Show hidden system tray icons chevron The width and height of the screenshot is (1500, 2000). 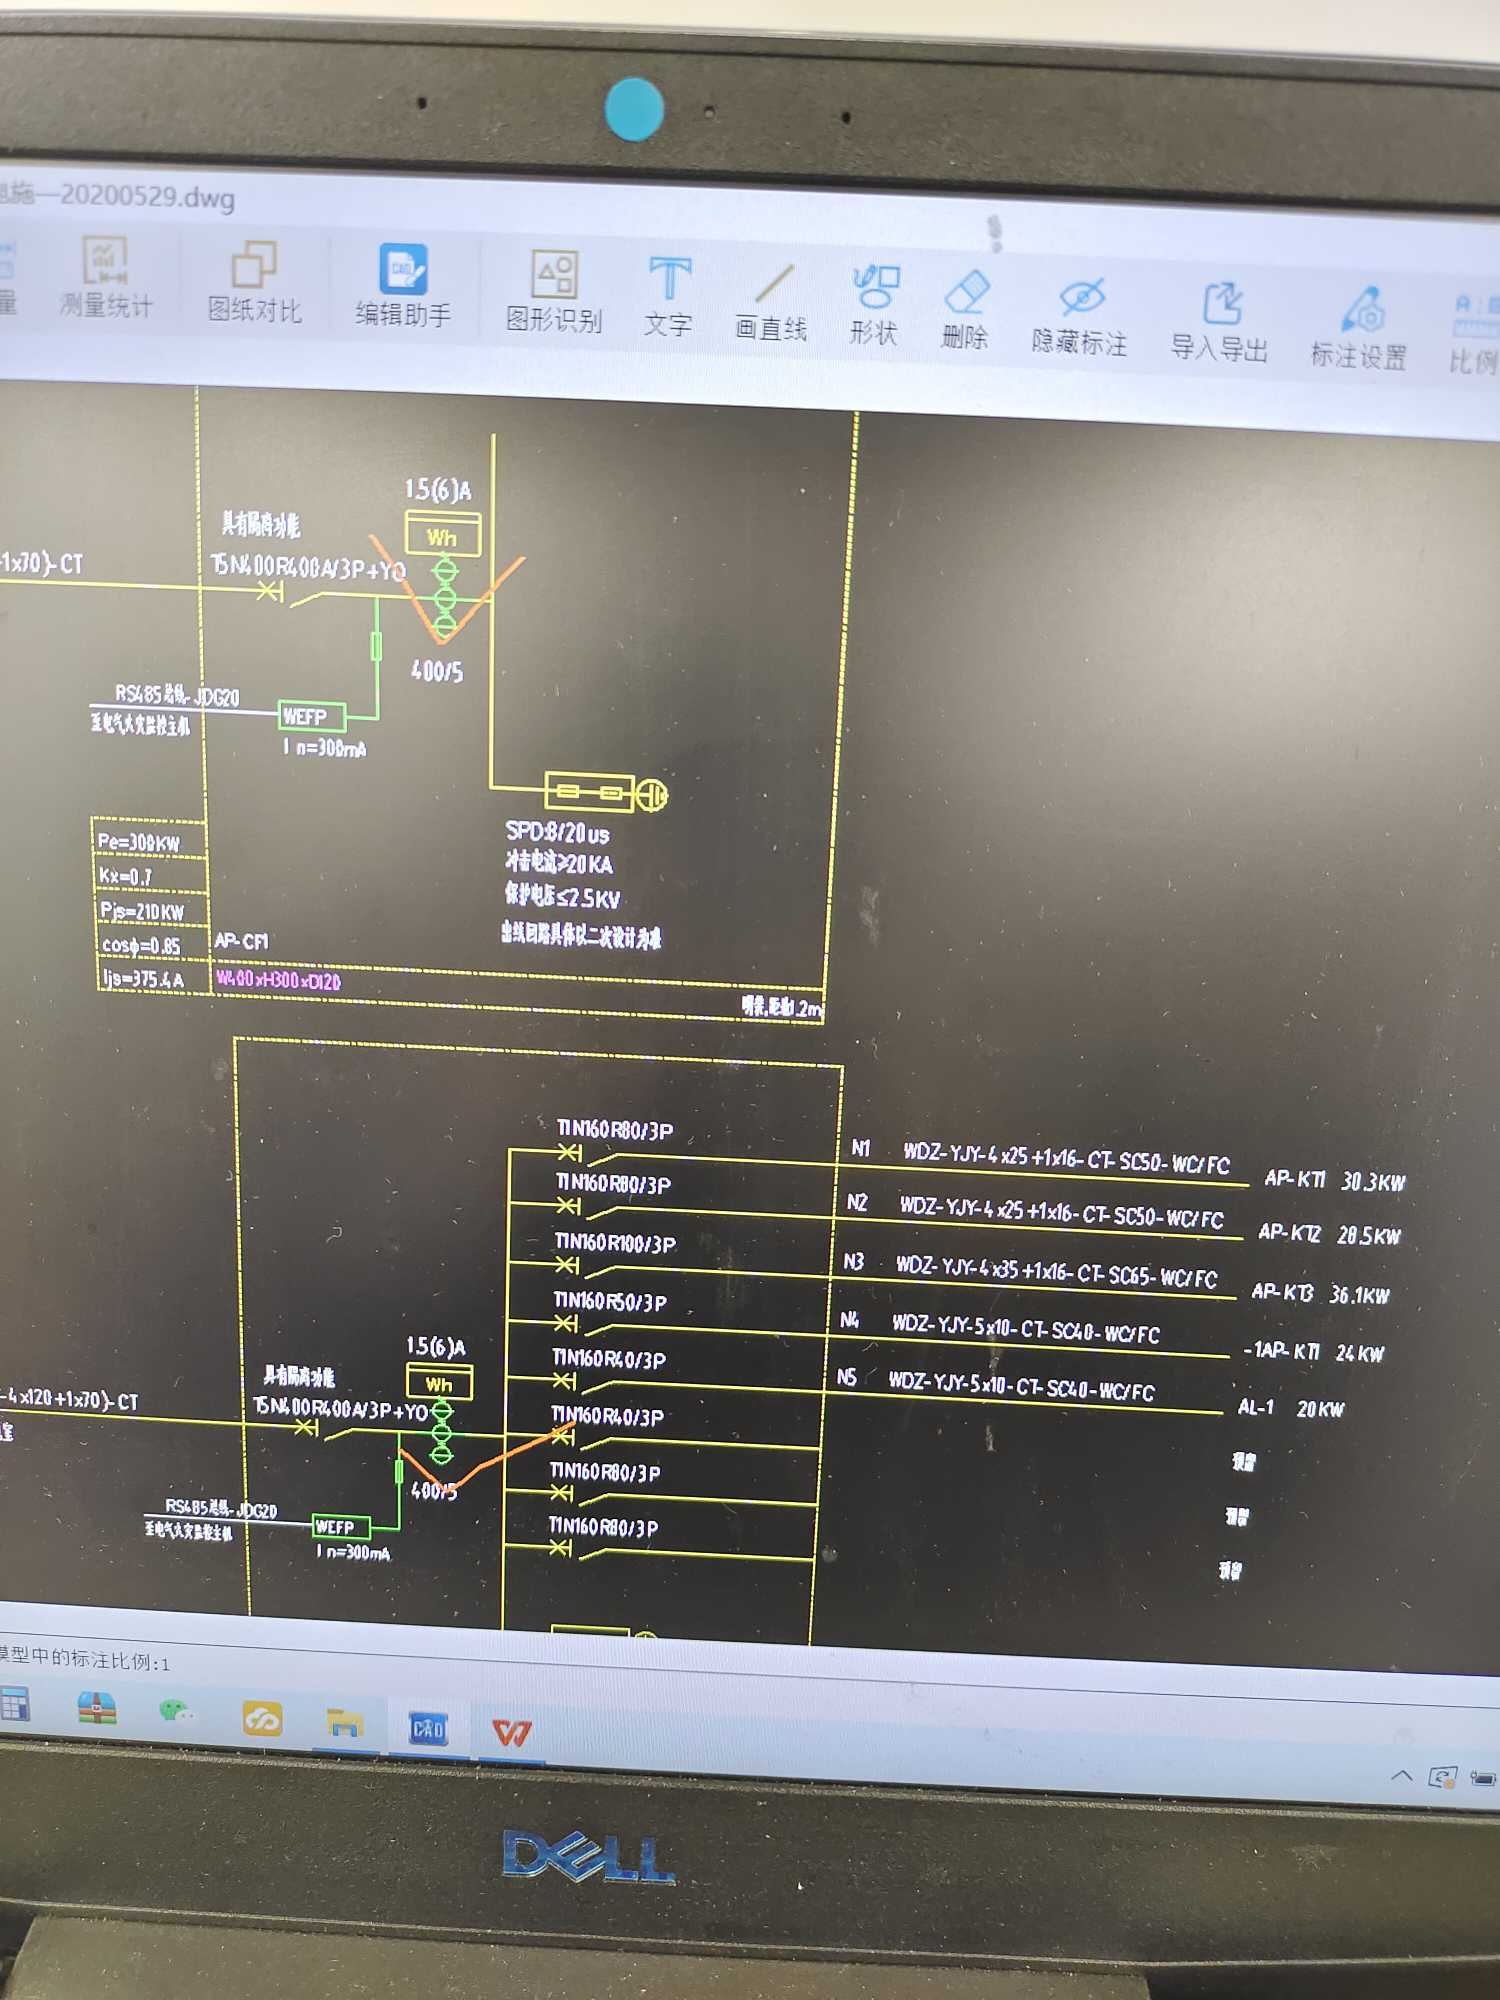point(1402,1776)
